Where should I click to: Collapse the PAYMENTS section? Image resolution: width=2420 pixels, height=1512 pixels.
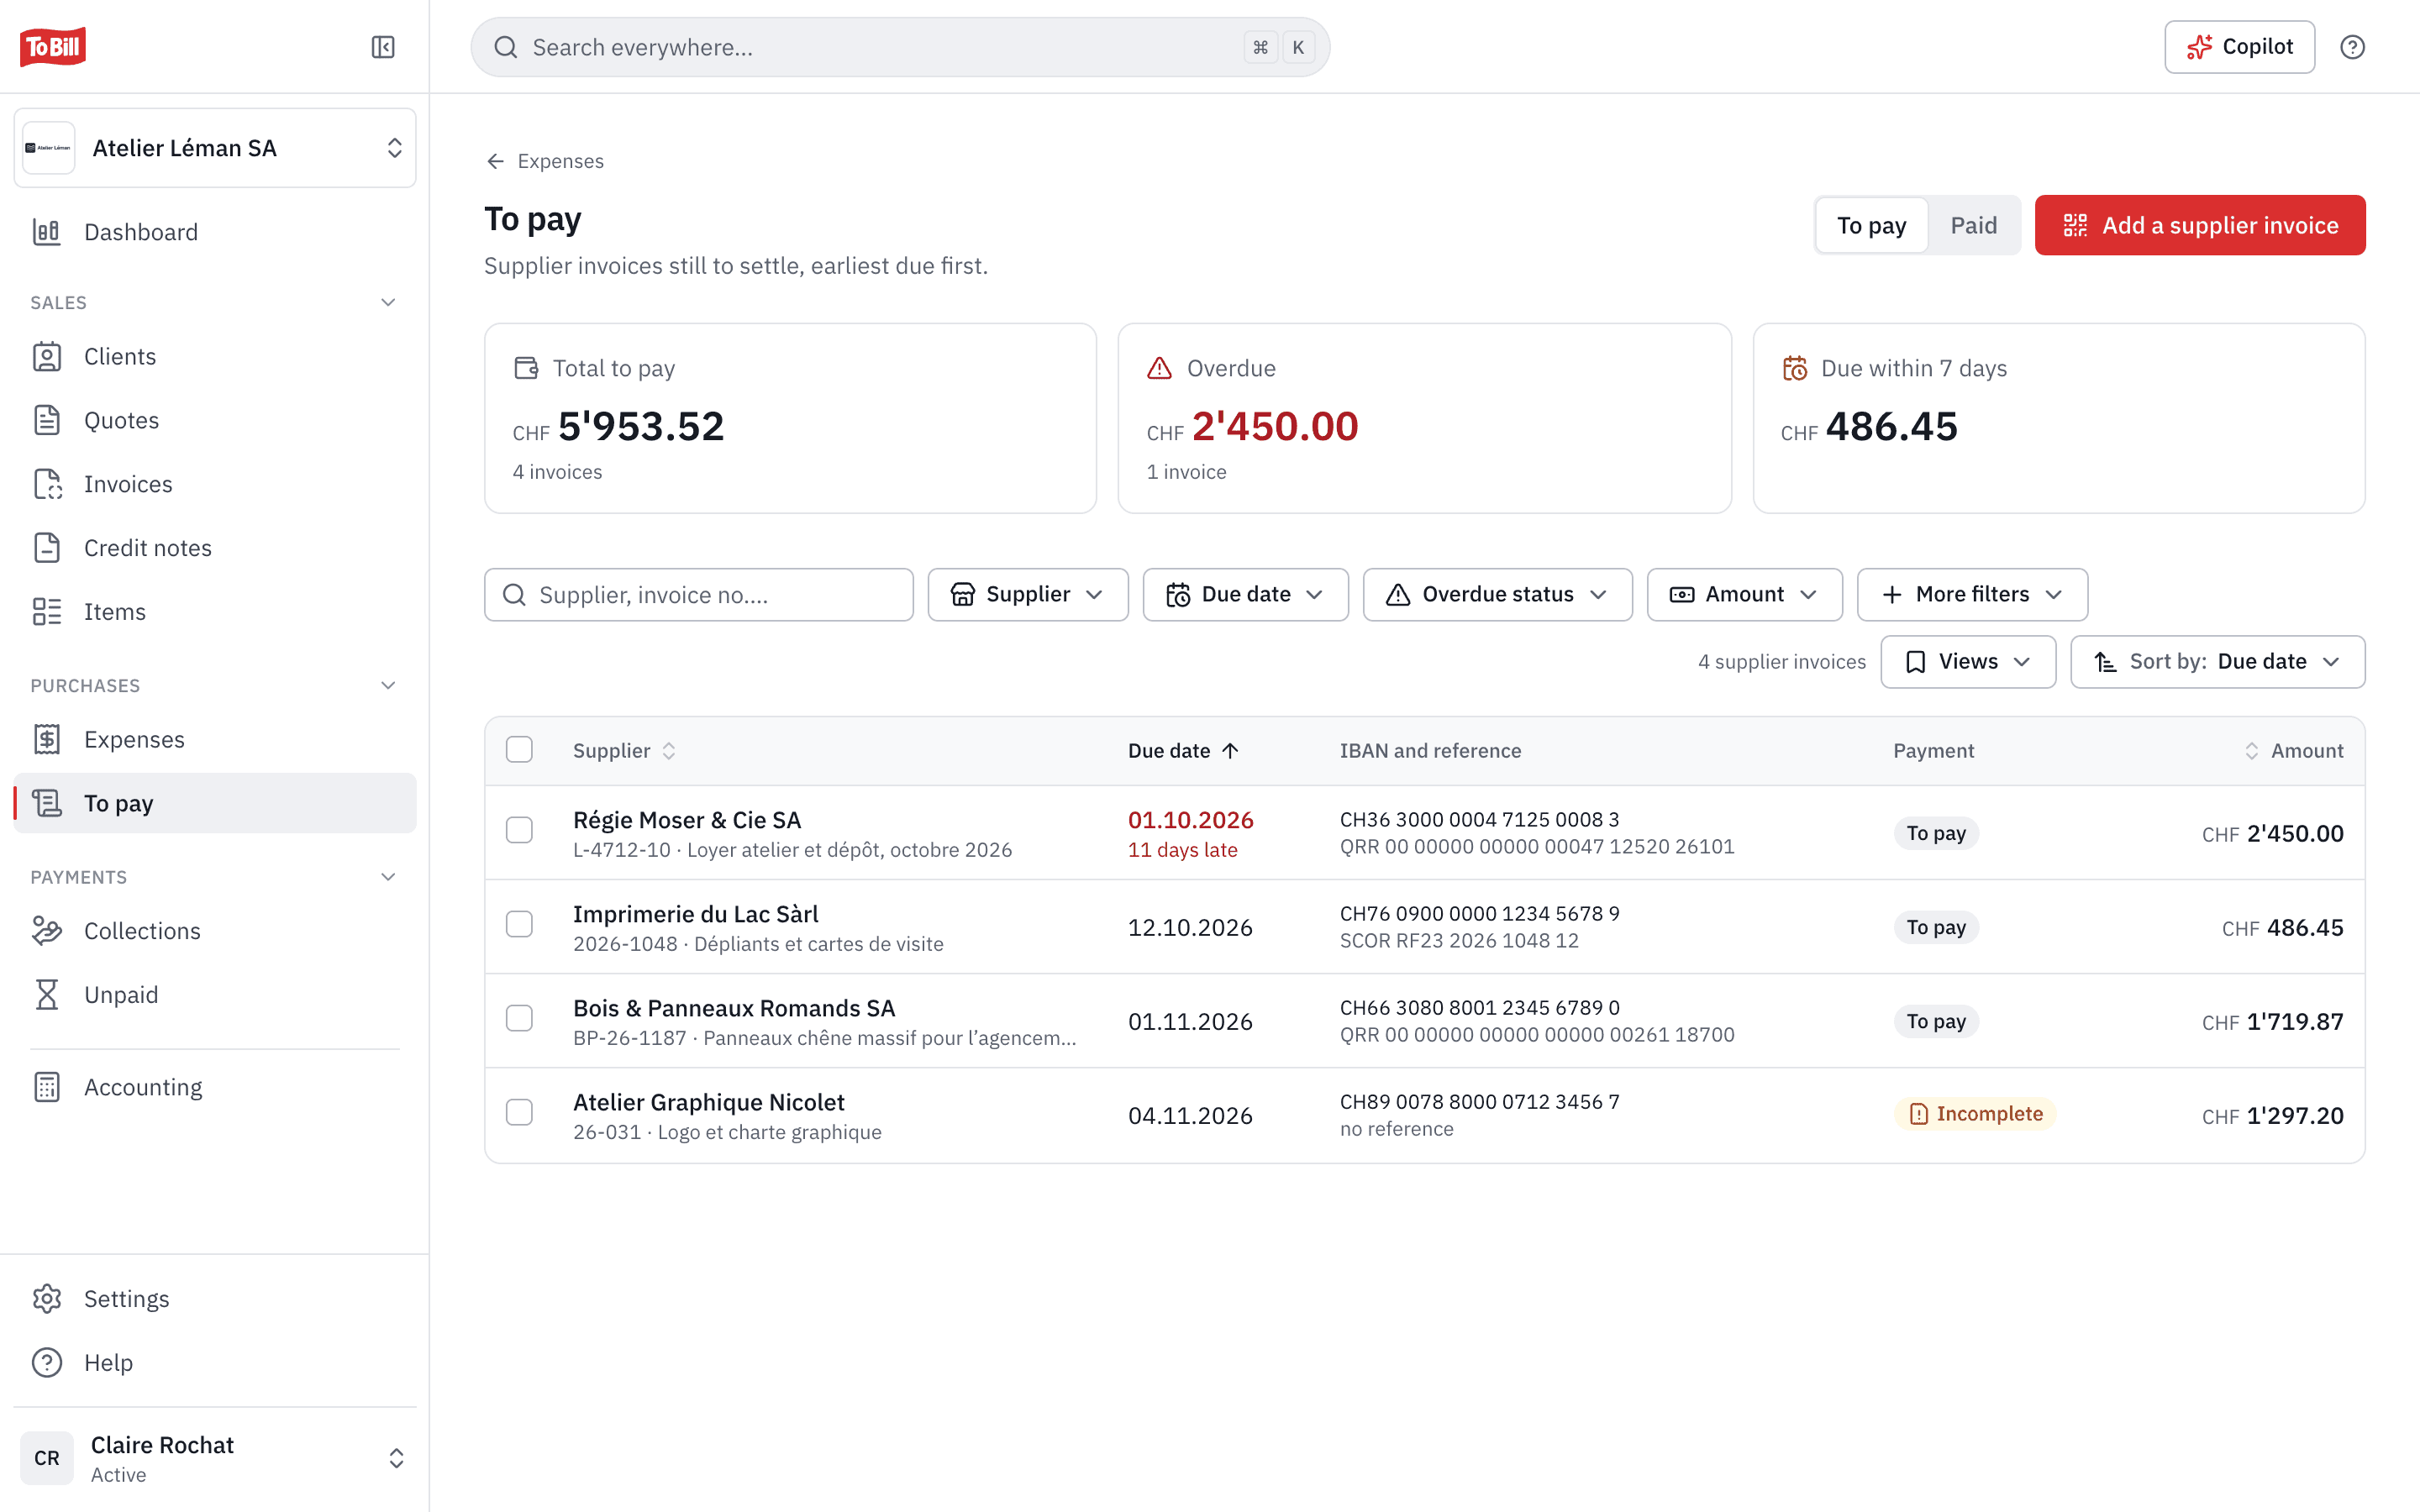389,877
